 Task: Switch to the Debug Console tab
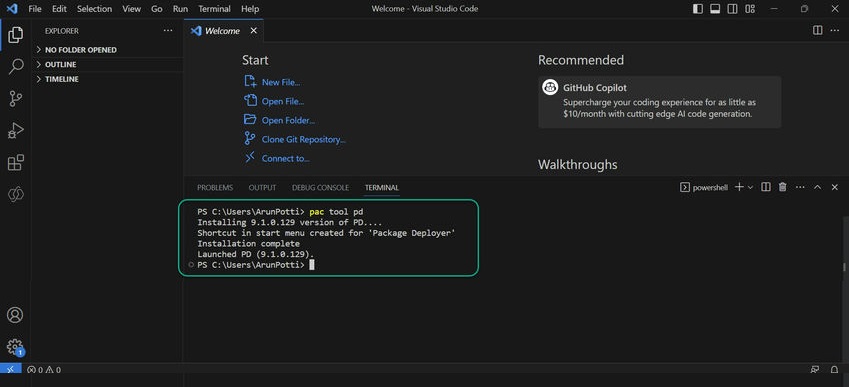320,187
